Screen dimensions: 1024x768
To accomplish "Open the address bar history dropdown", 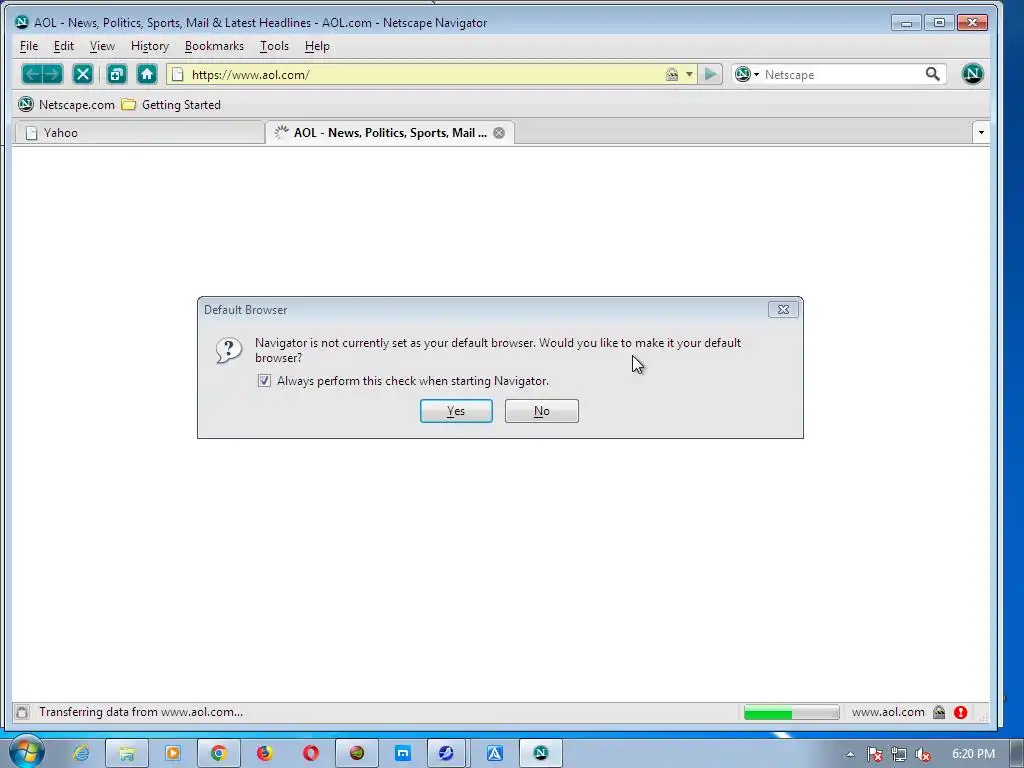I will tap(689, 74).
